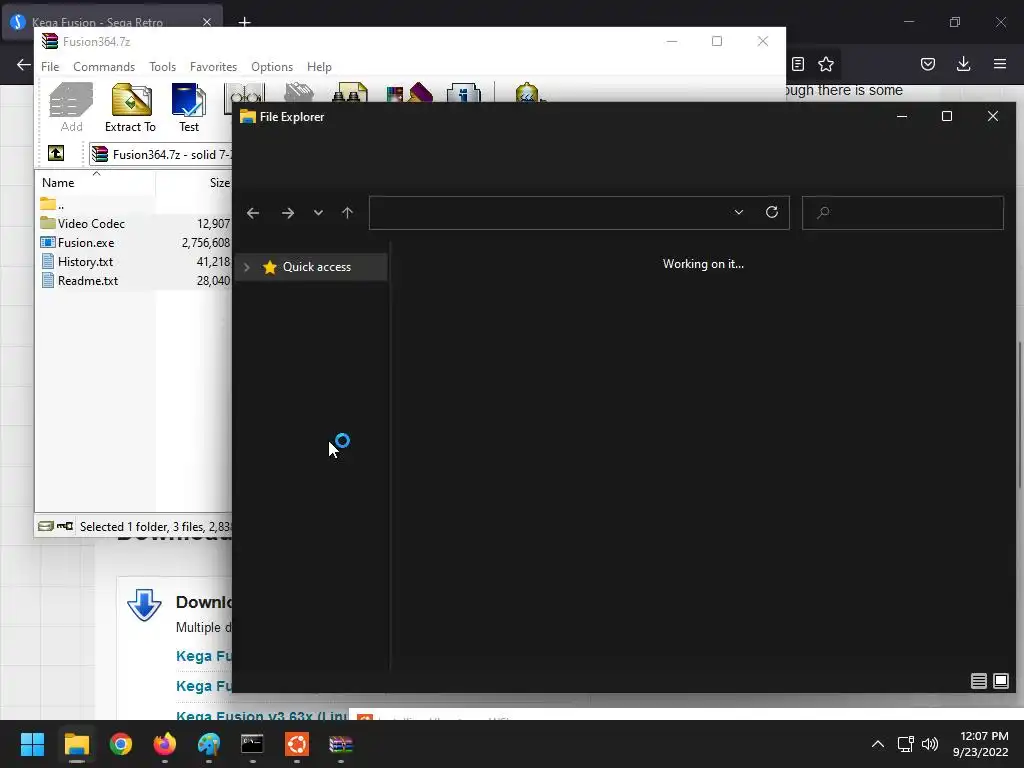
Task: Expand the Quick access tree node
Action: 247,267
